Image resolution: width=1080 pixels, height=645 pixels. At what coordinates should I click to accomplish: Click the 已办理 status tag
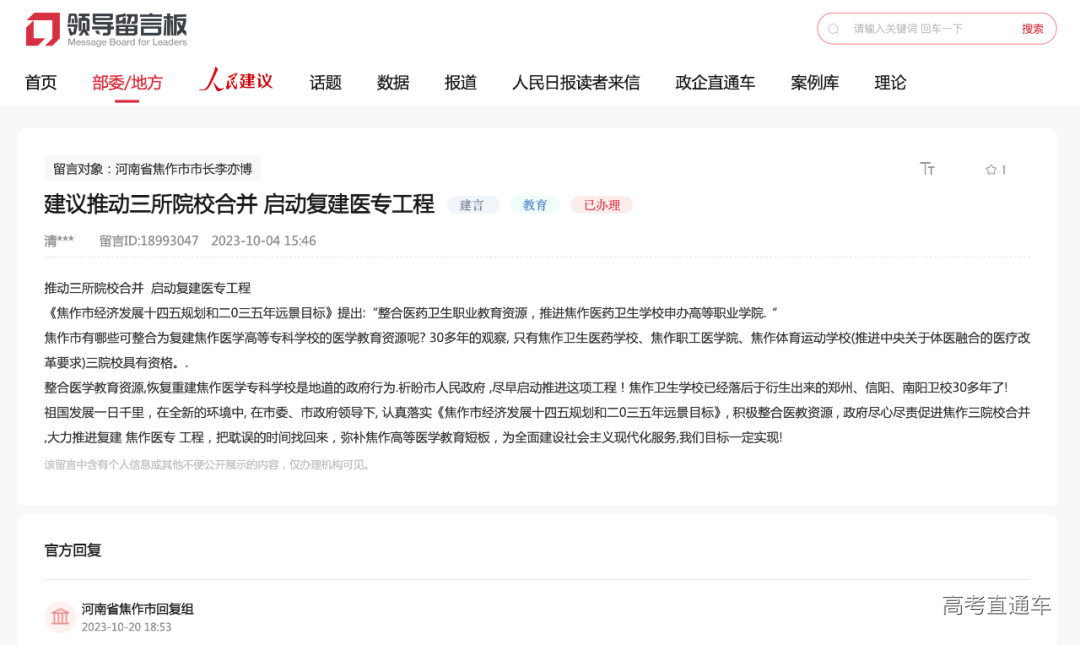[601, 205]
